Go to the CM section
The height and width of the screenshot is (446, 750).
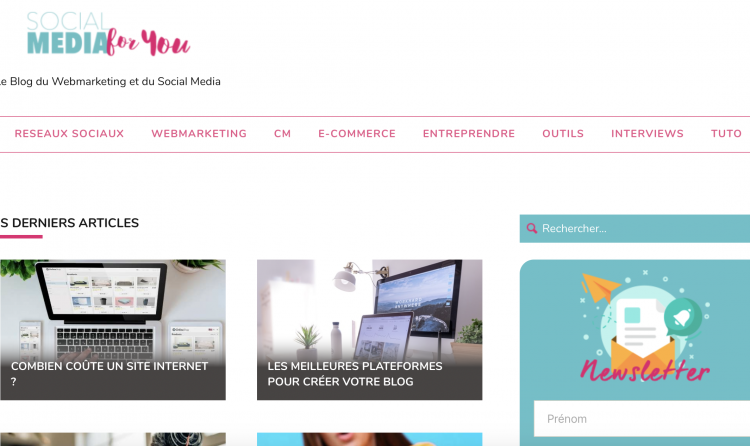click(282, 134)
